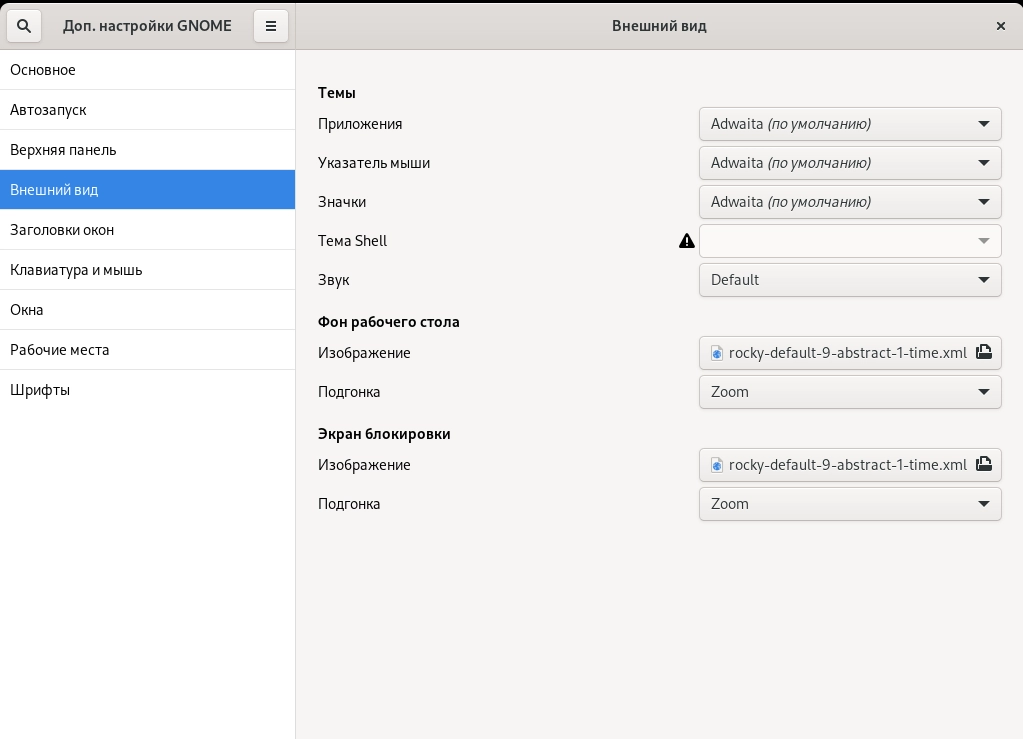Click the Экран блокировки heading
The width and height of the screenshot is (1023, 739).
(x=384, y=434)
